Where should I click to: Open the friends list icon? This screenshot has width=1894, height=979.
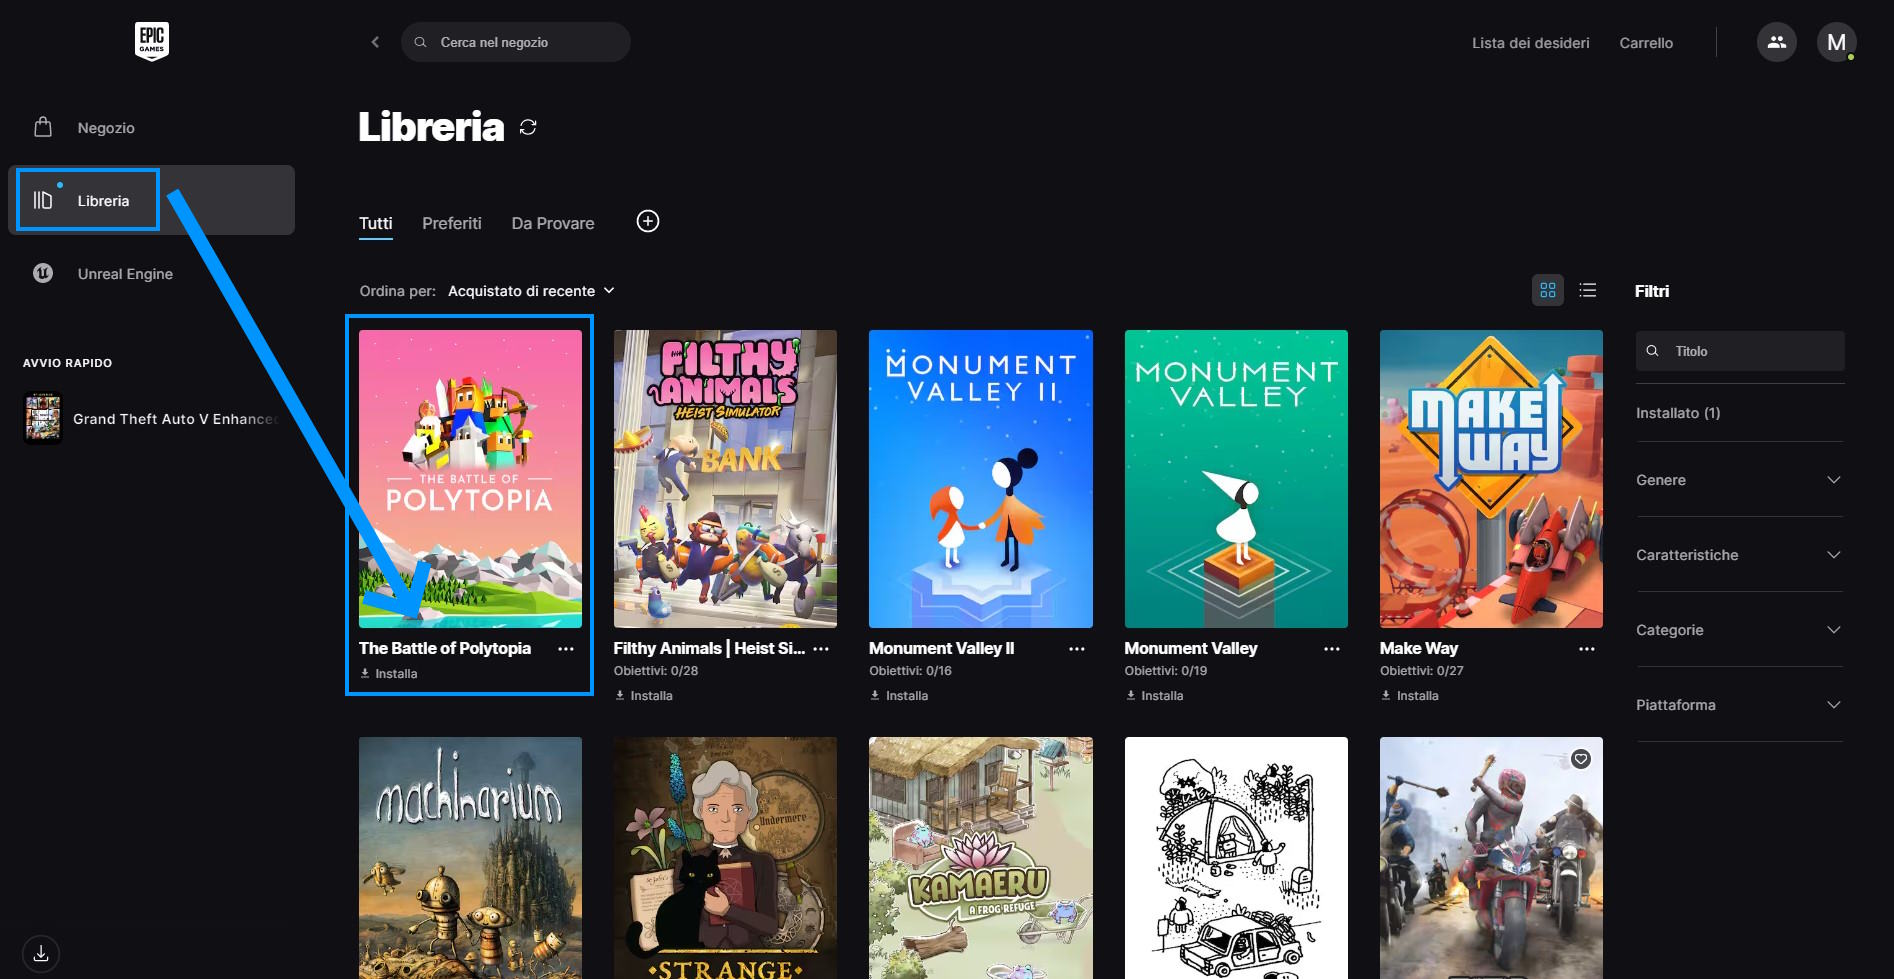[1776, 42]
